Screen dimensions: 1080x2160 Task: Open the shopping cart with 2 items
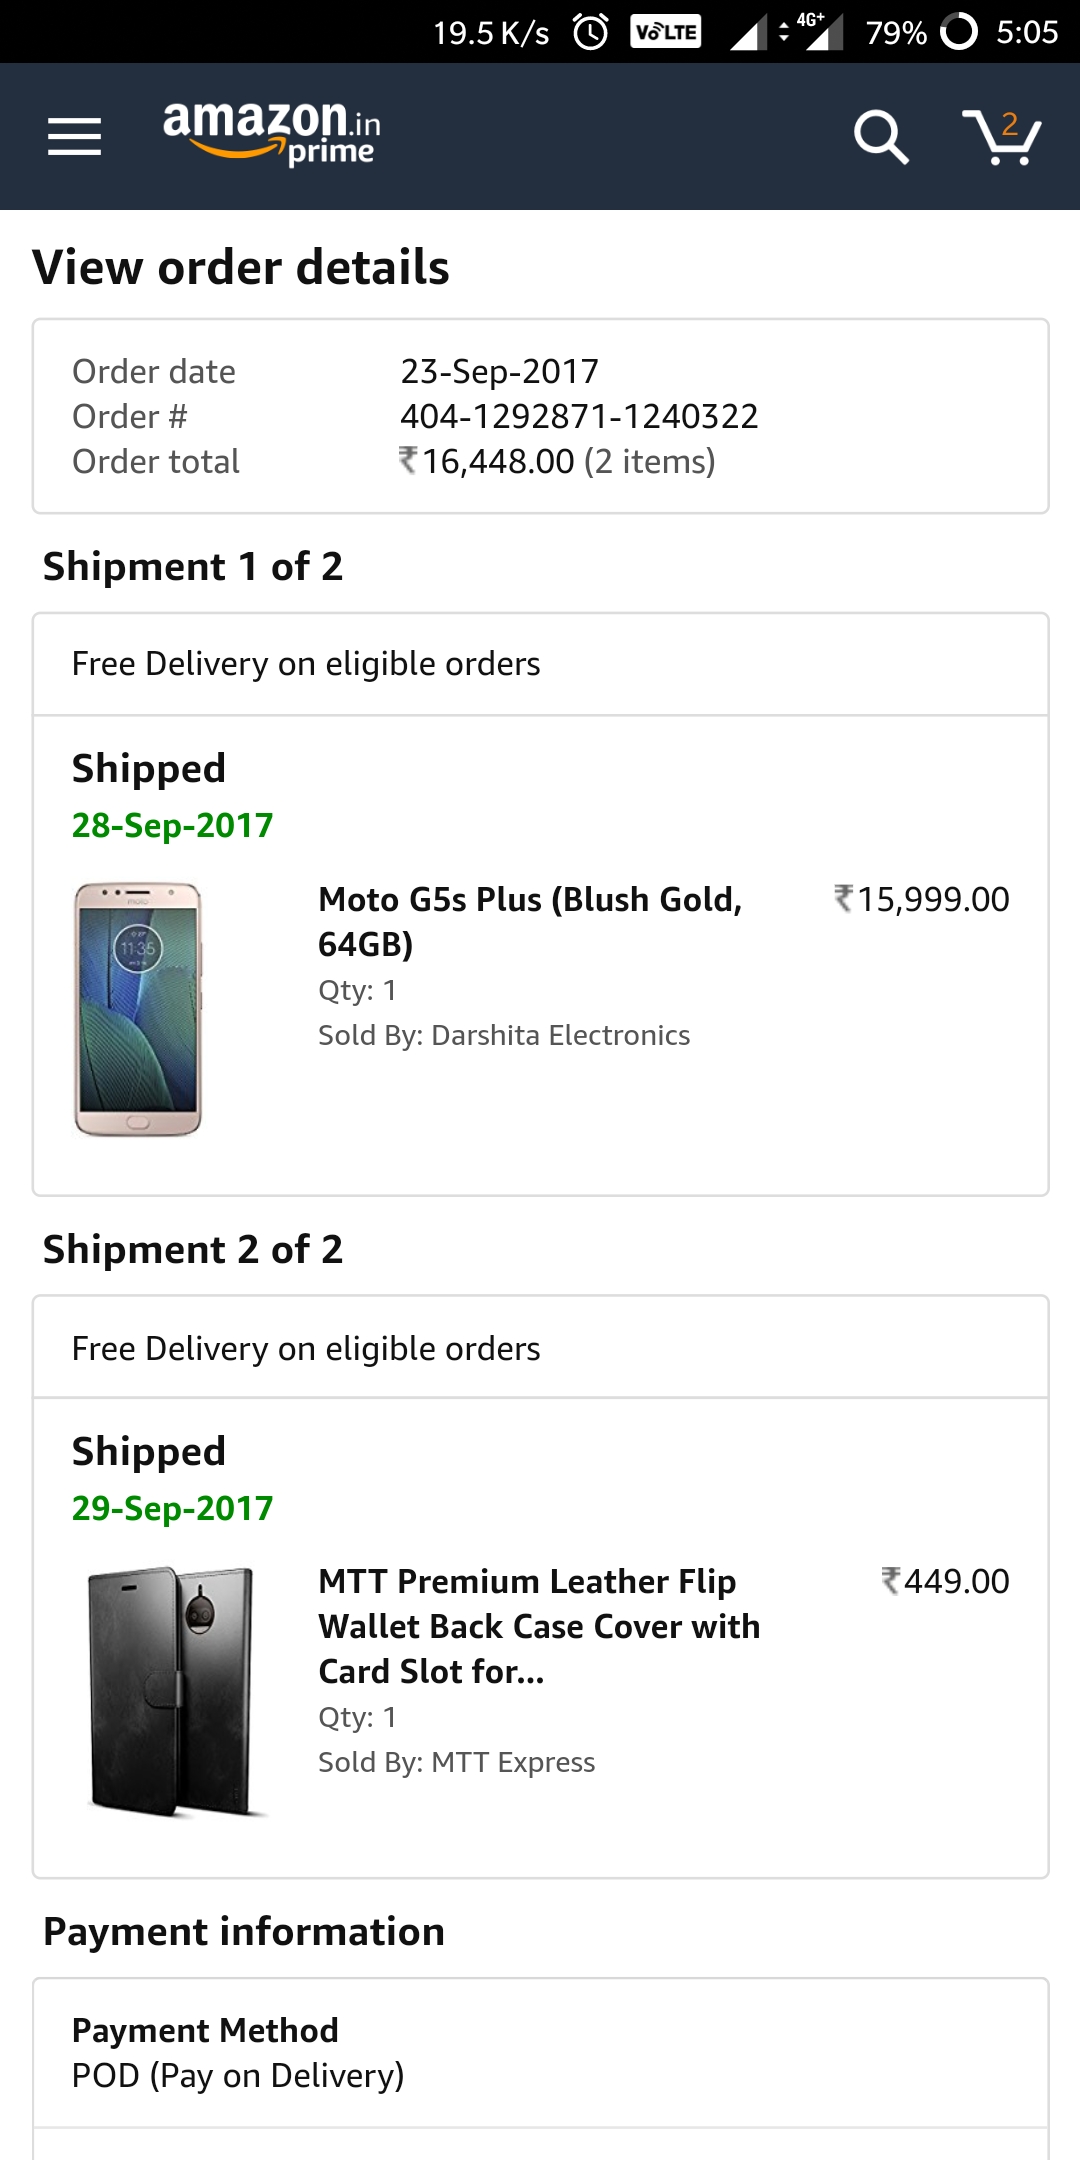coord(1001,136)
